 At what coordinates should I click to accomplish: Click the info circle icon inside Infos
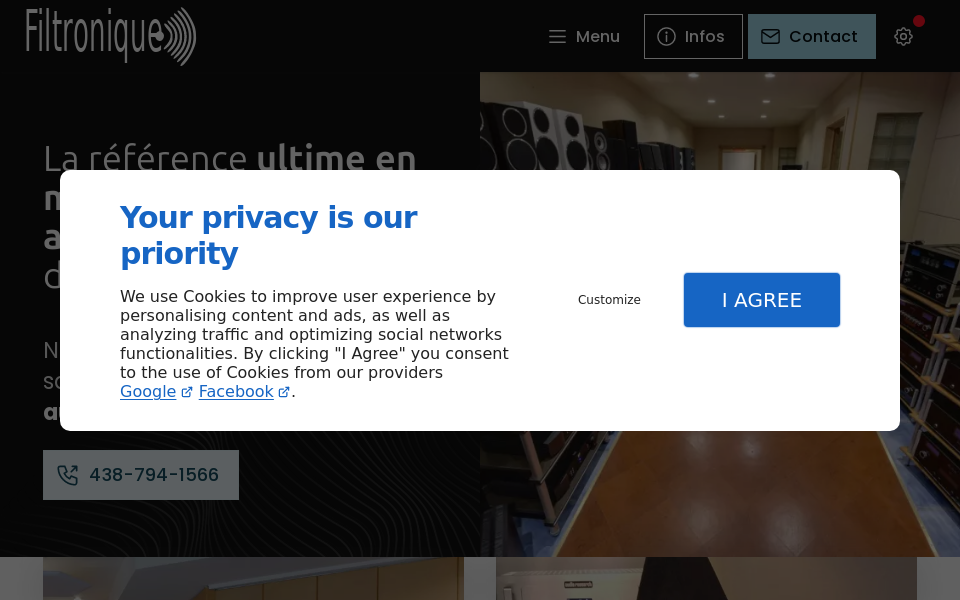[x=666, y=36]
